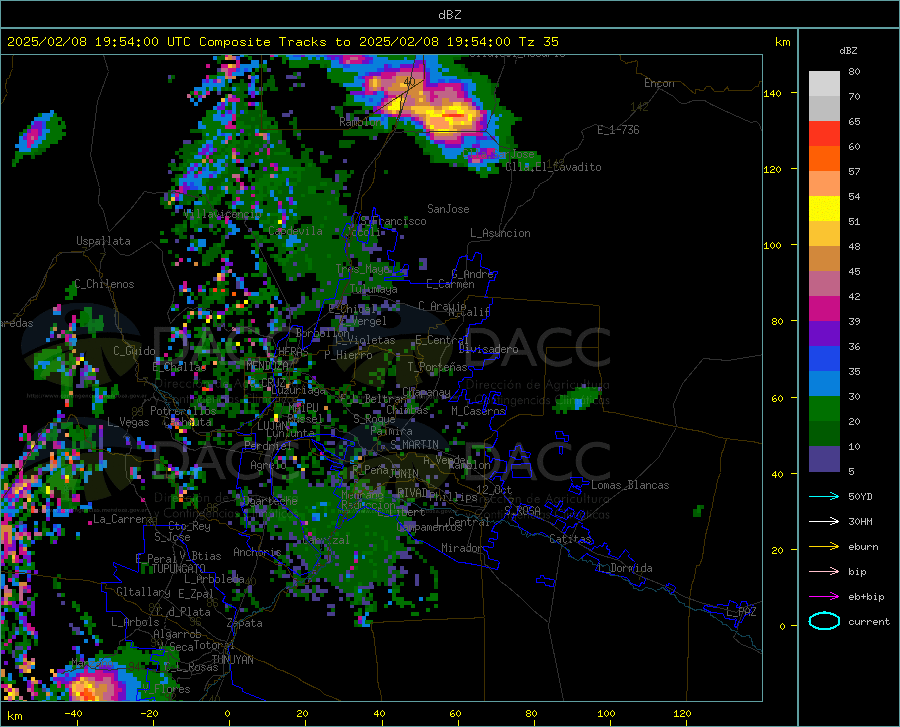This screenshot has height=727, width=900.
Task: Click the cyan 50YD arrow in legend
Action: [824, 496]
